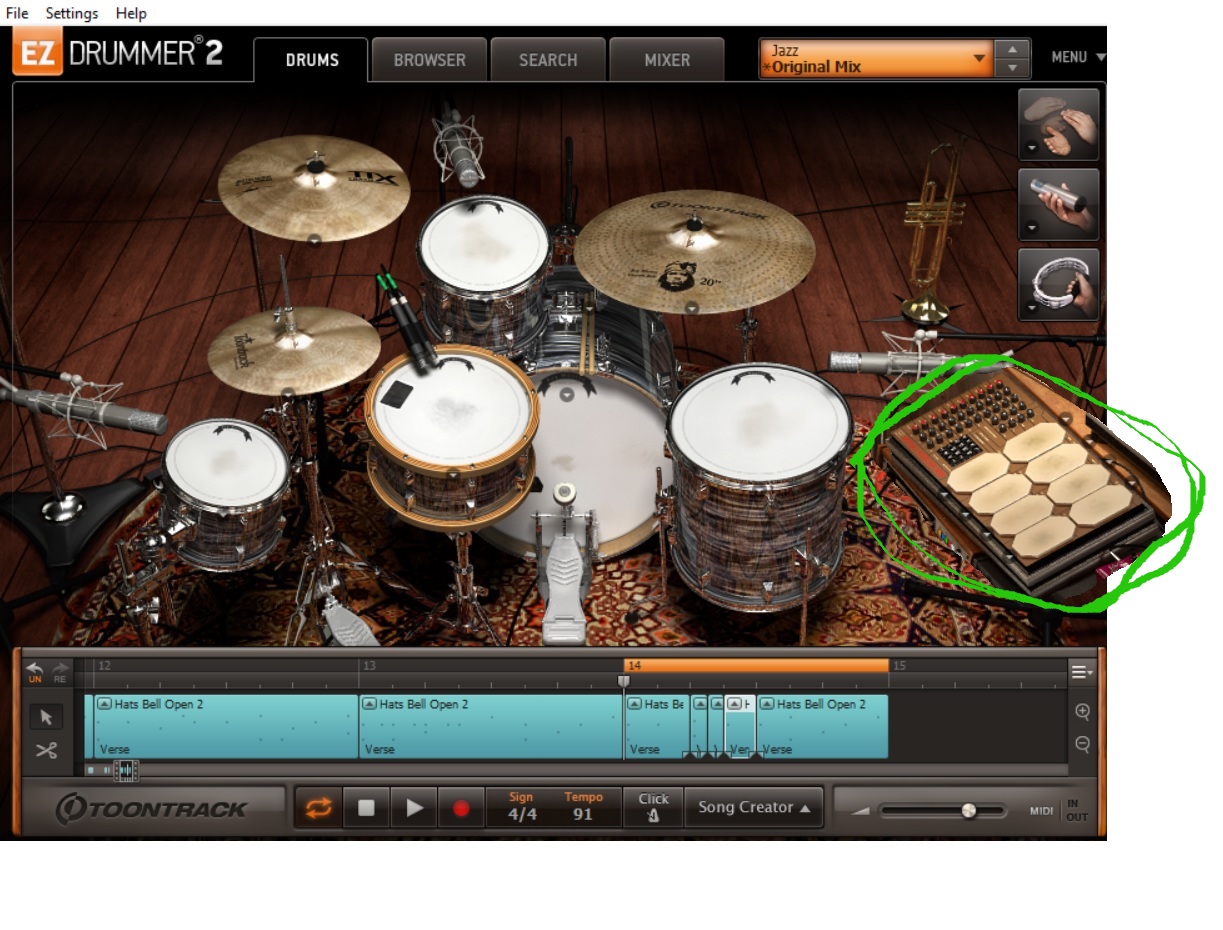Select the previous preset with up arrow
Image resolution: width=1223 pixels, height=930 pixels.
point(1013,49)
